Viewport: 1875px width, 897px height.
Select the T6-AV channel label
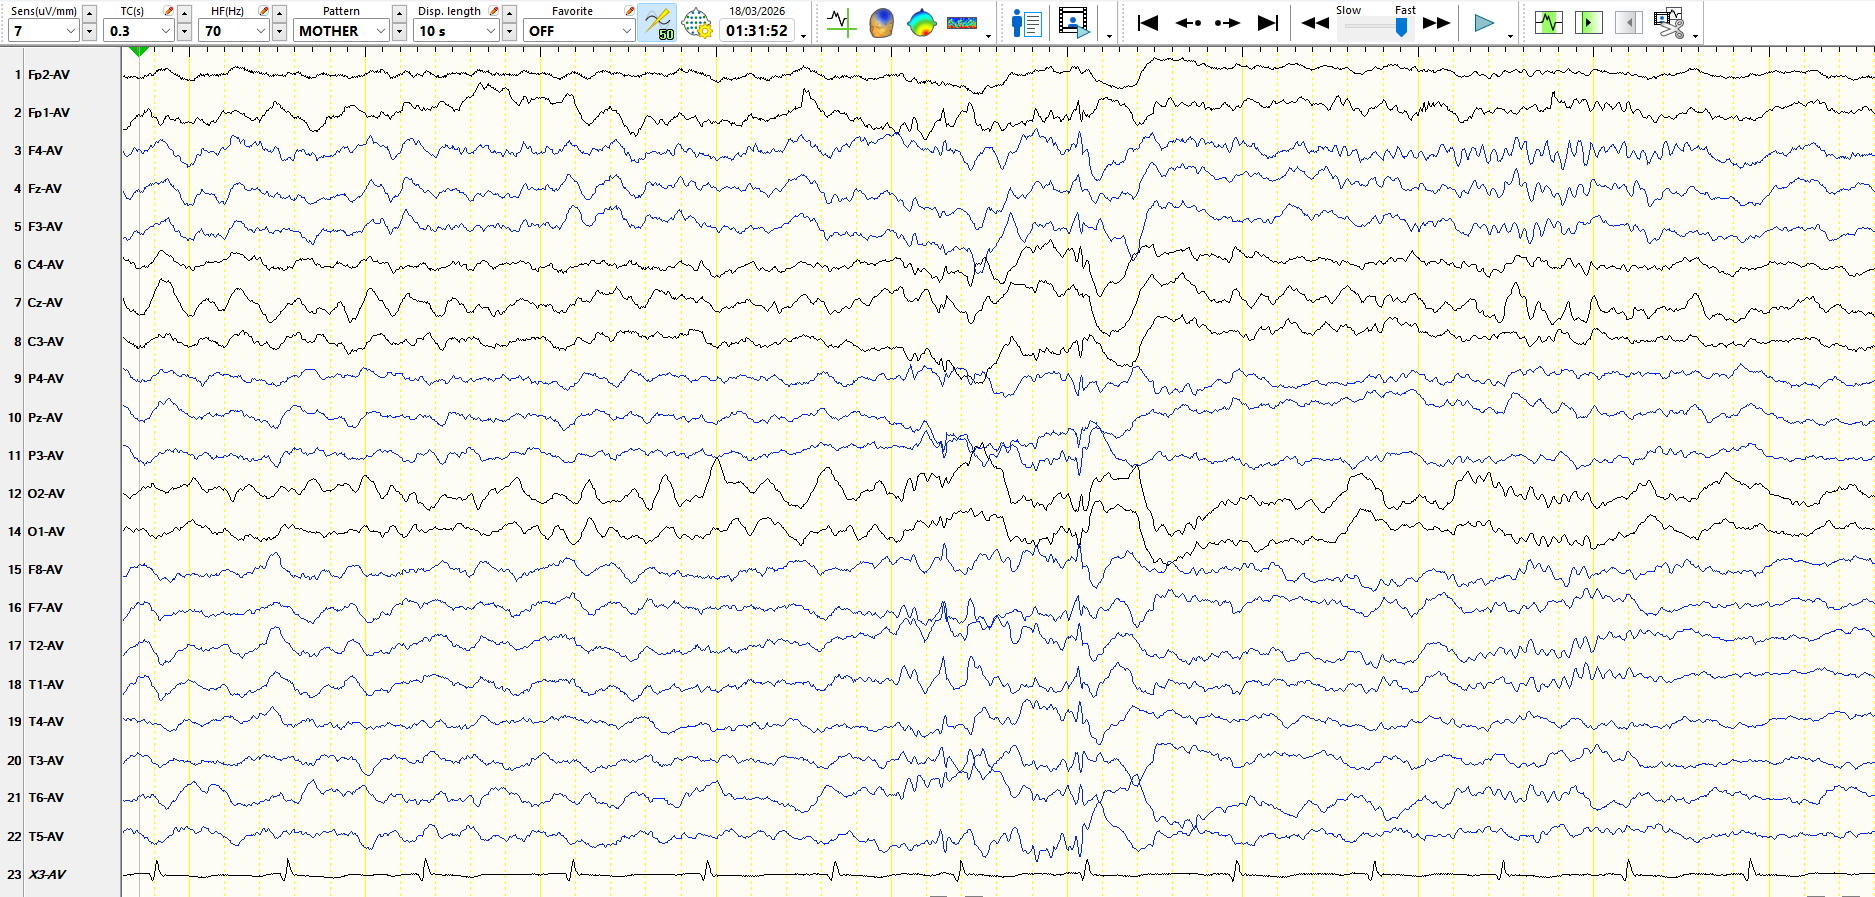(x=46, y=798)
